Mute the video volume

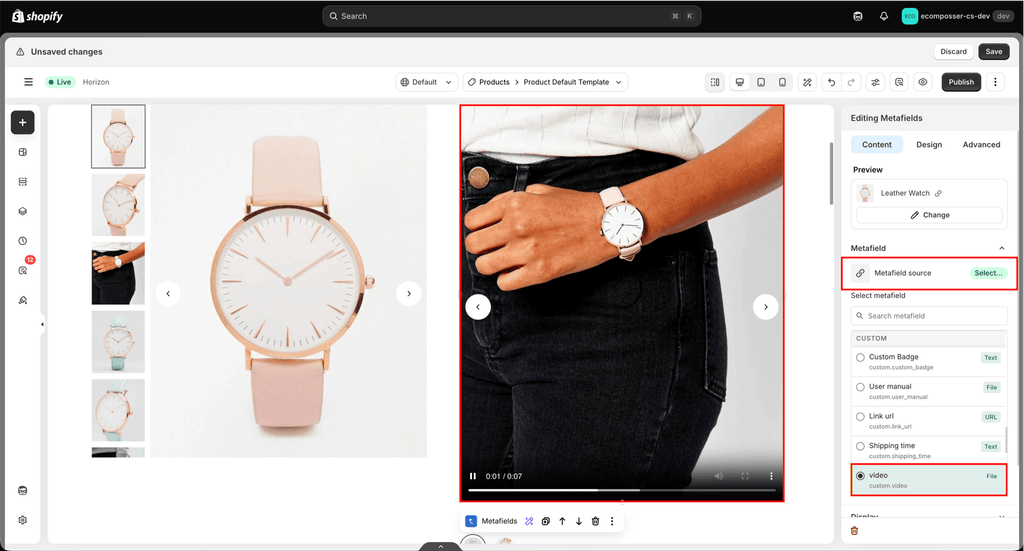click(x=718, y=476)
